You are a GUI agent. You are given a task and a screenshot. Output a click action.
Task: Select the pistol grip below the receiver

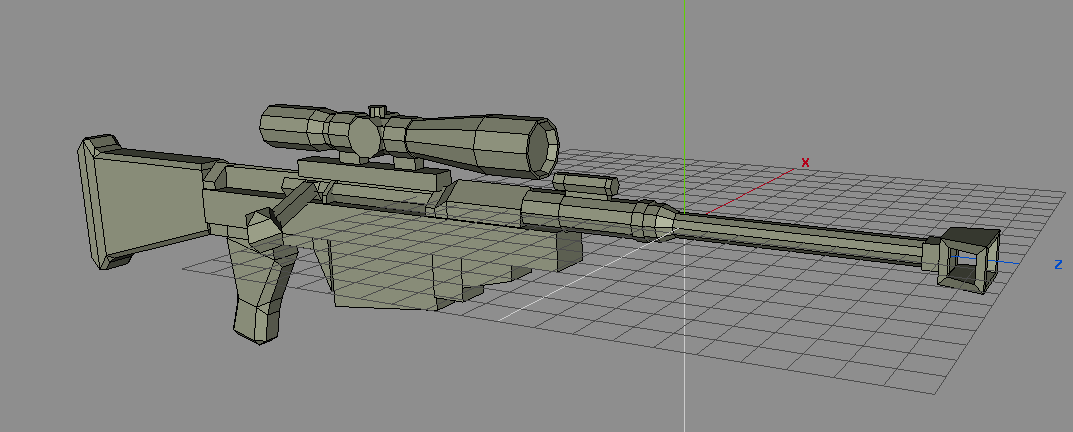click(260, 291)
